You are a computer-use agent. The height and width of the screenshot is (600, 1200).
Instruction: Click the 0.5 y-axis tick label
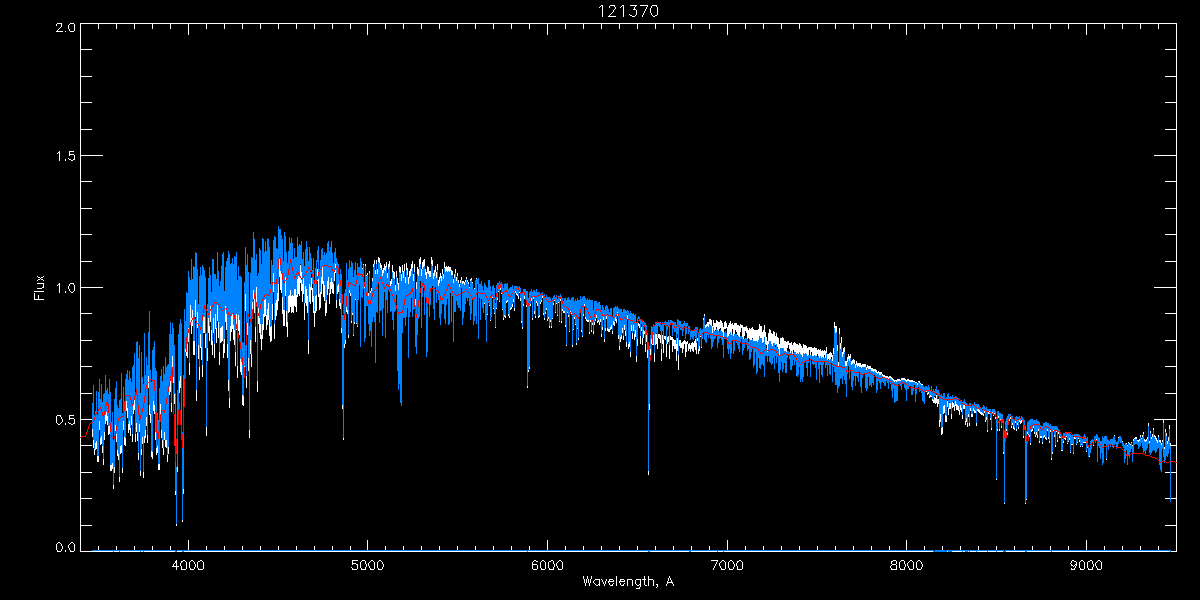click(x=65, y=419)
